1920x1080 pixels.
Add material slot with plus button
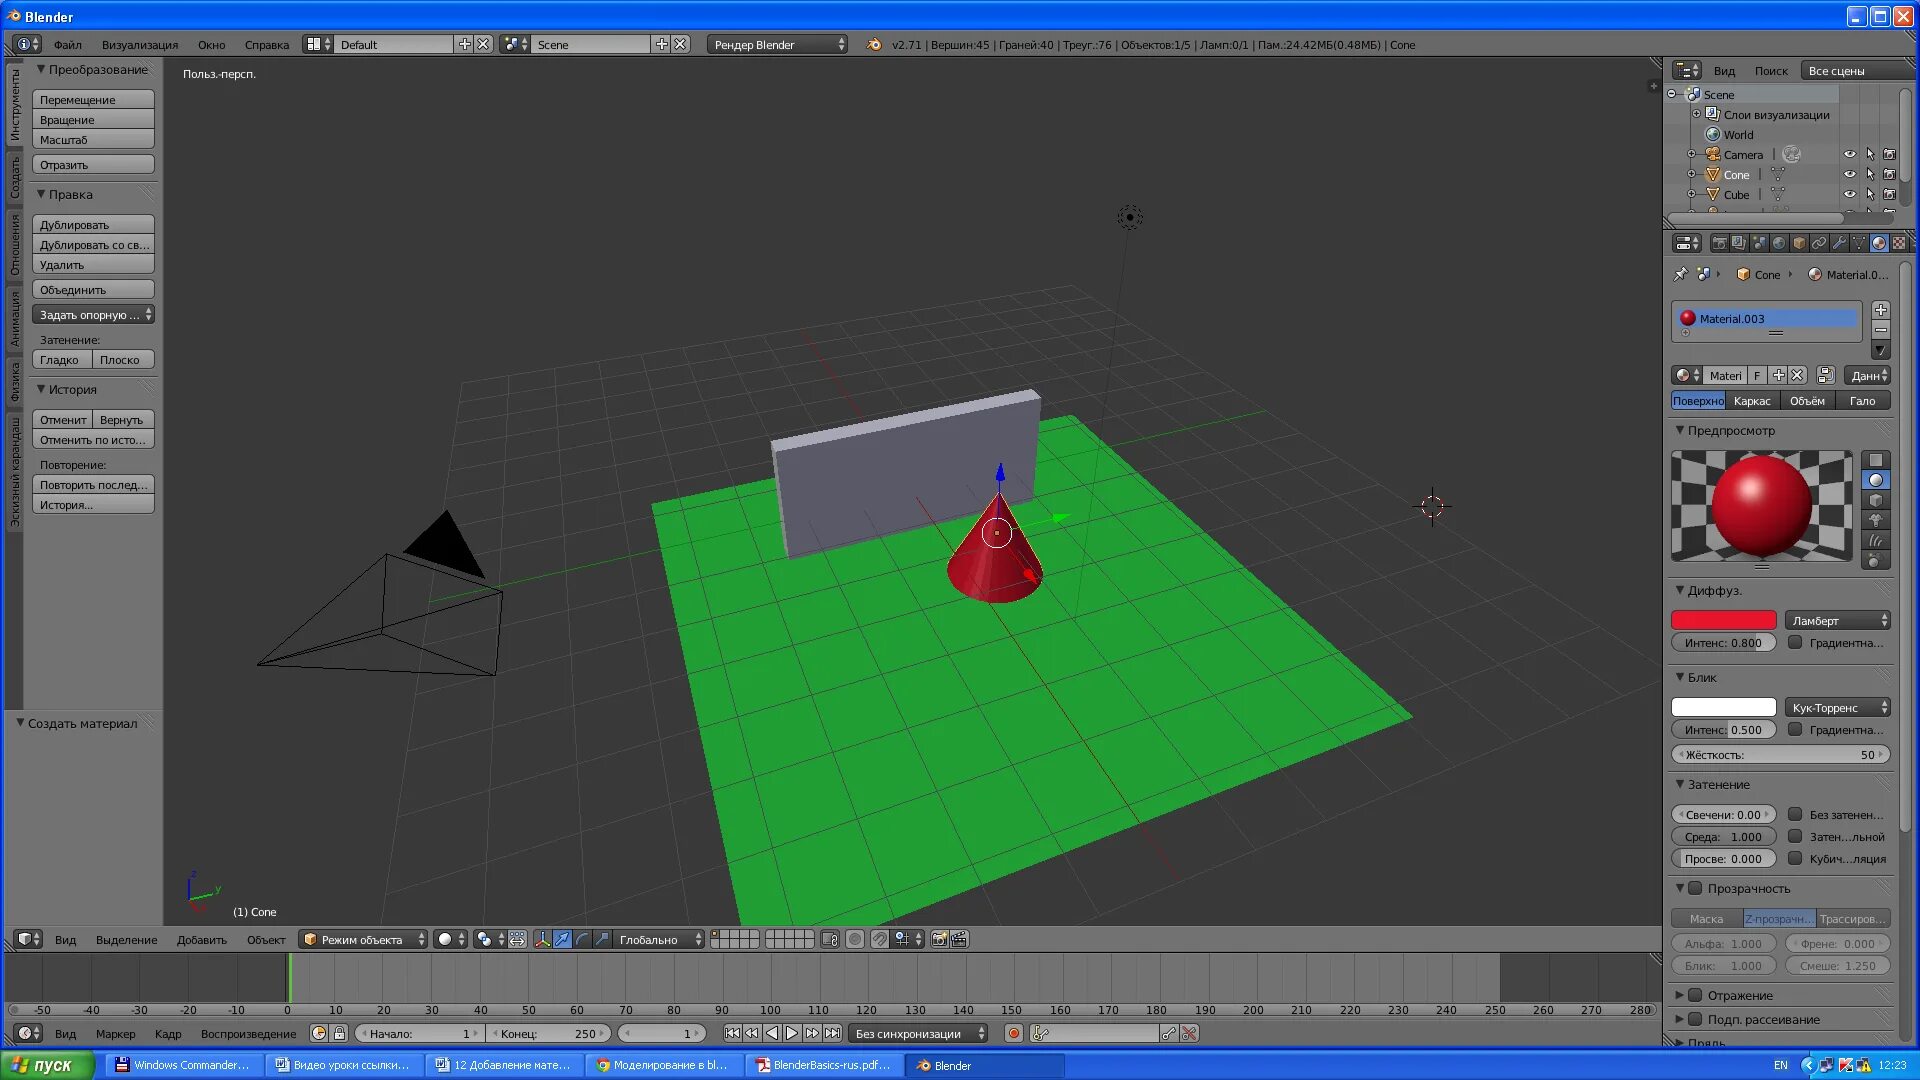coord(1881,310)
